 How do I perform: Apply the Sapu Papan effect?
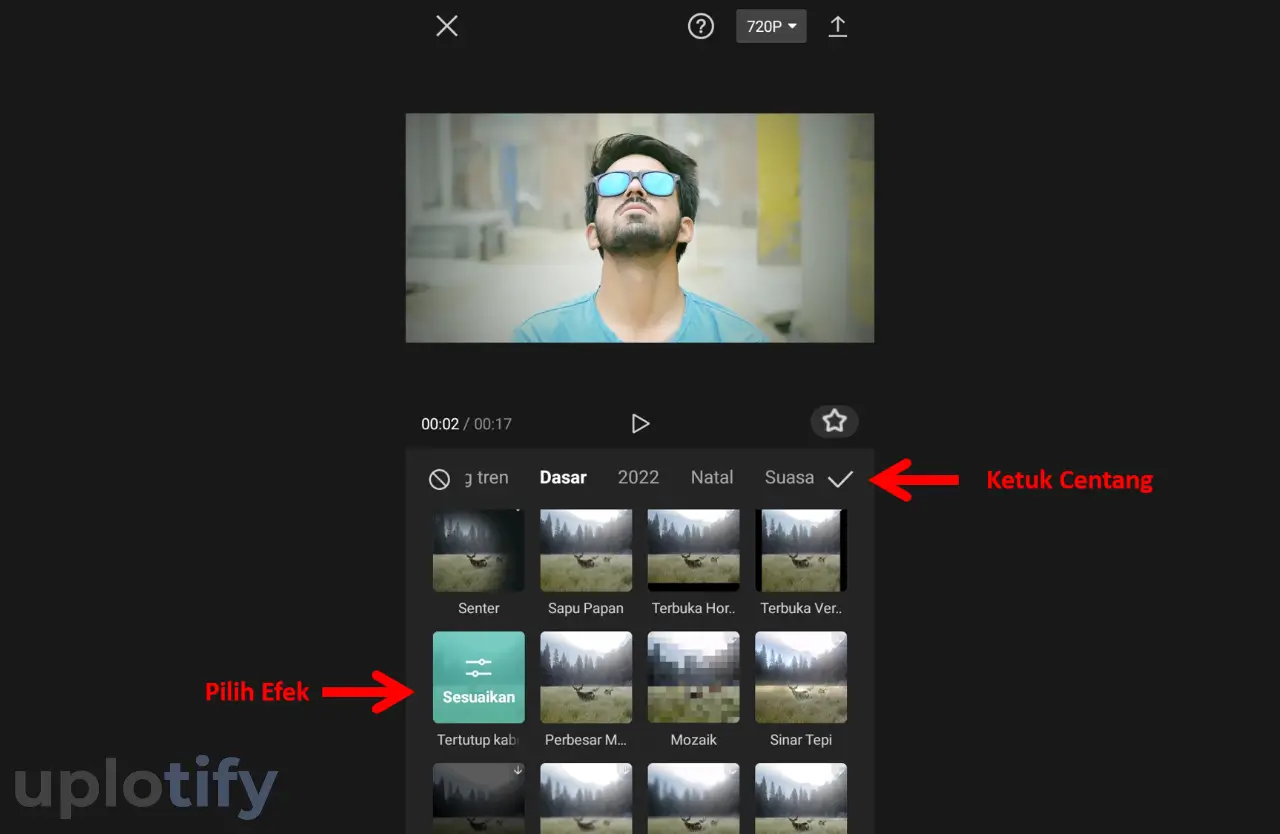tap(586, 550)
